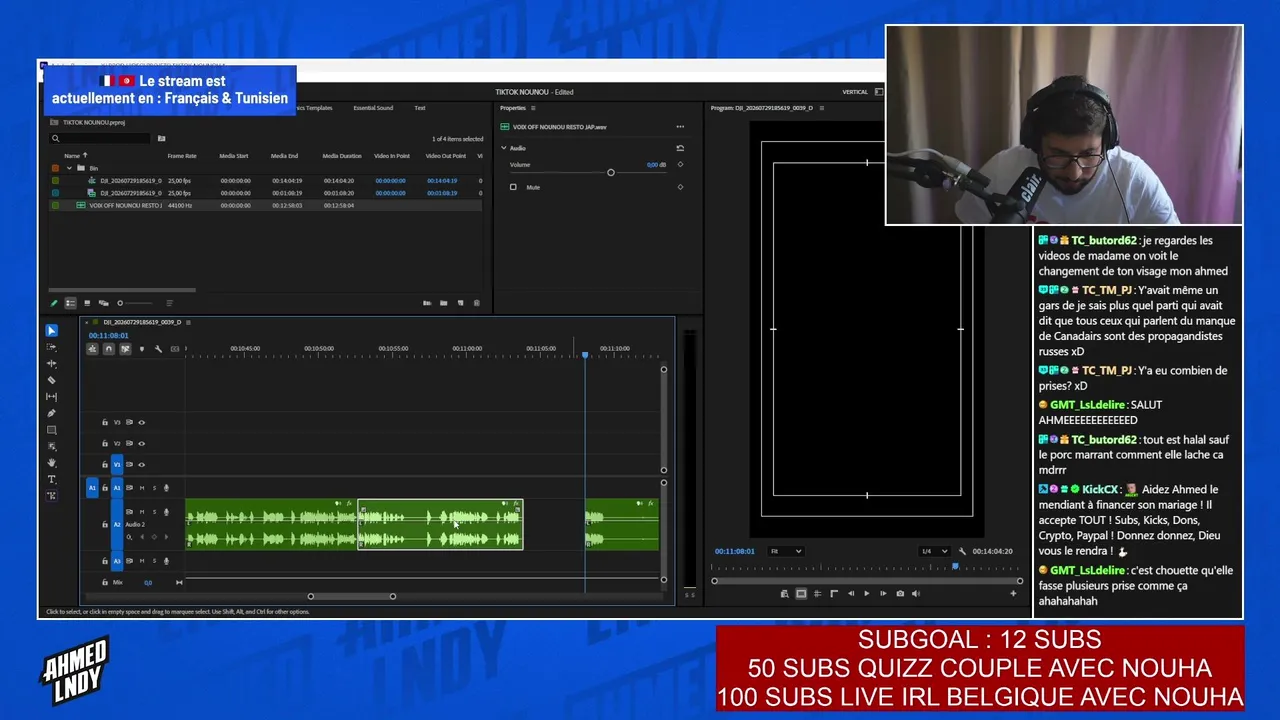
Task: Open timeline wrench display settings
Action: 158,349
